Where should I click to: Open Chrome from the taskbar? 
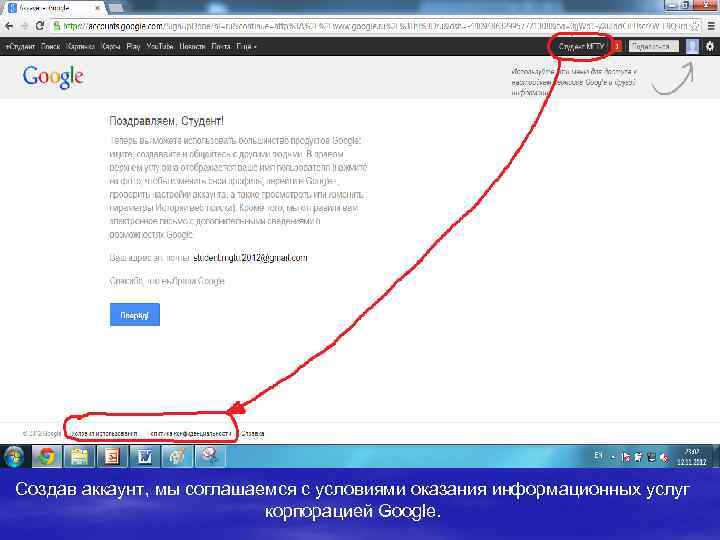(x=47, y=457)
